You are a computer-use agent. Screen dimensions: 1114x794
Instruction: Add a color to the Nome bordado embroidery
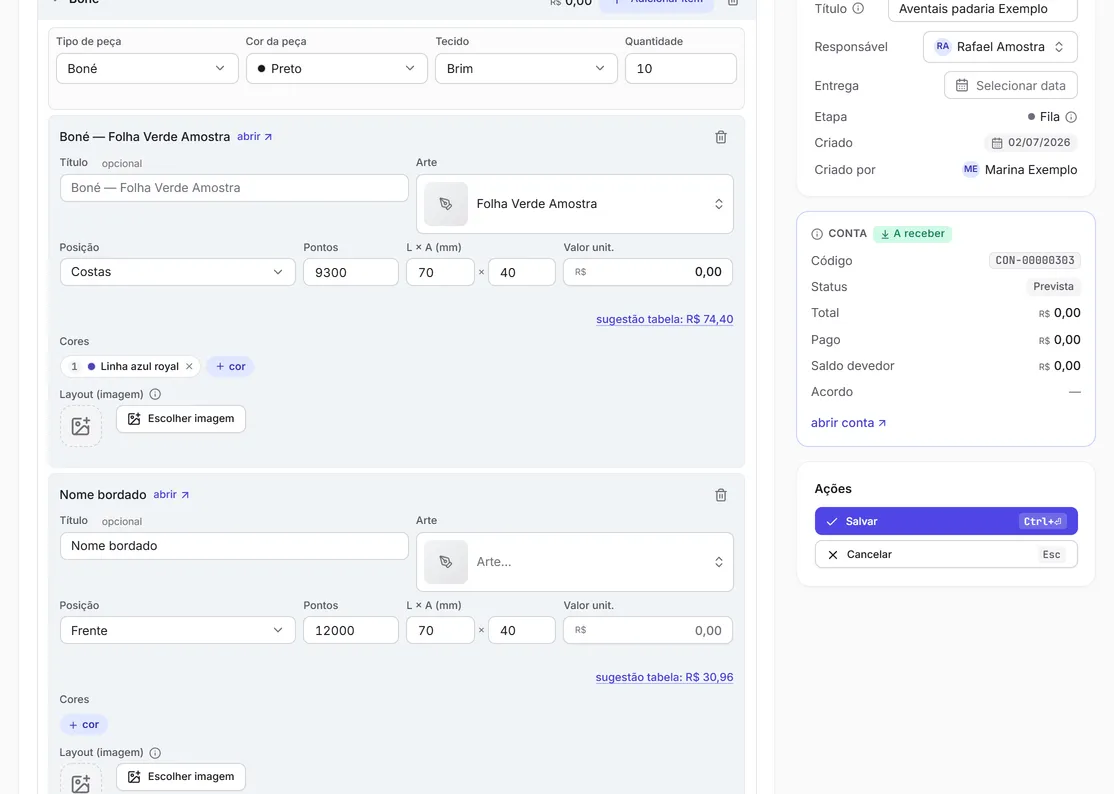[x=84, y=724]
